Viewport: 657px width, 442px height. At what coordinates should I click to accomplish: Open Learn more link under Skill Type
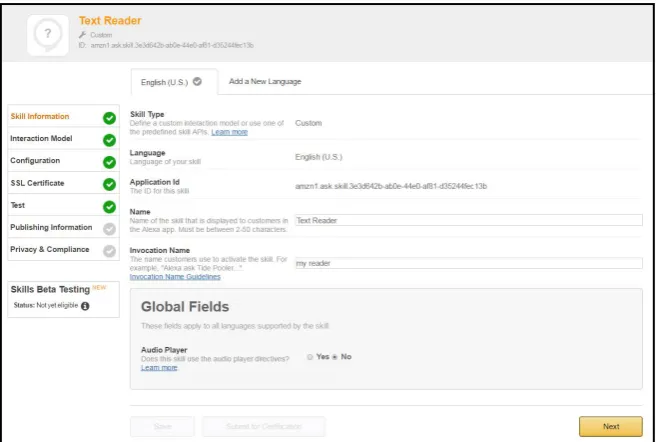(x=229, y=132)
